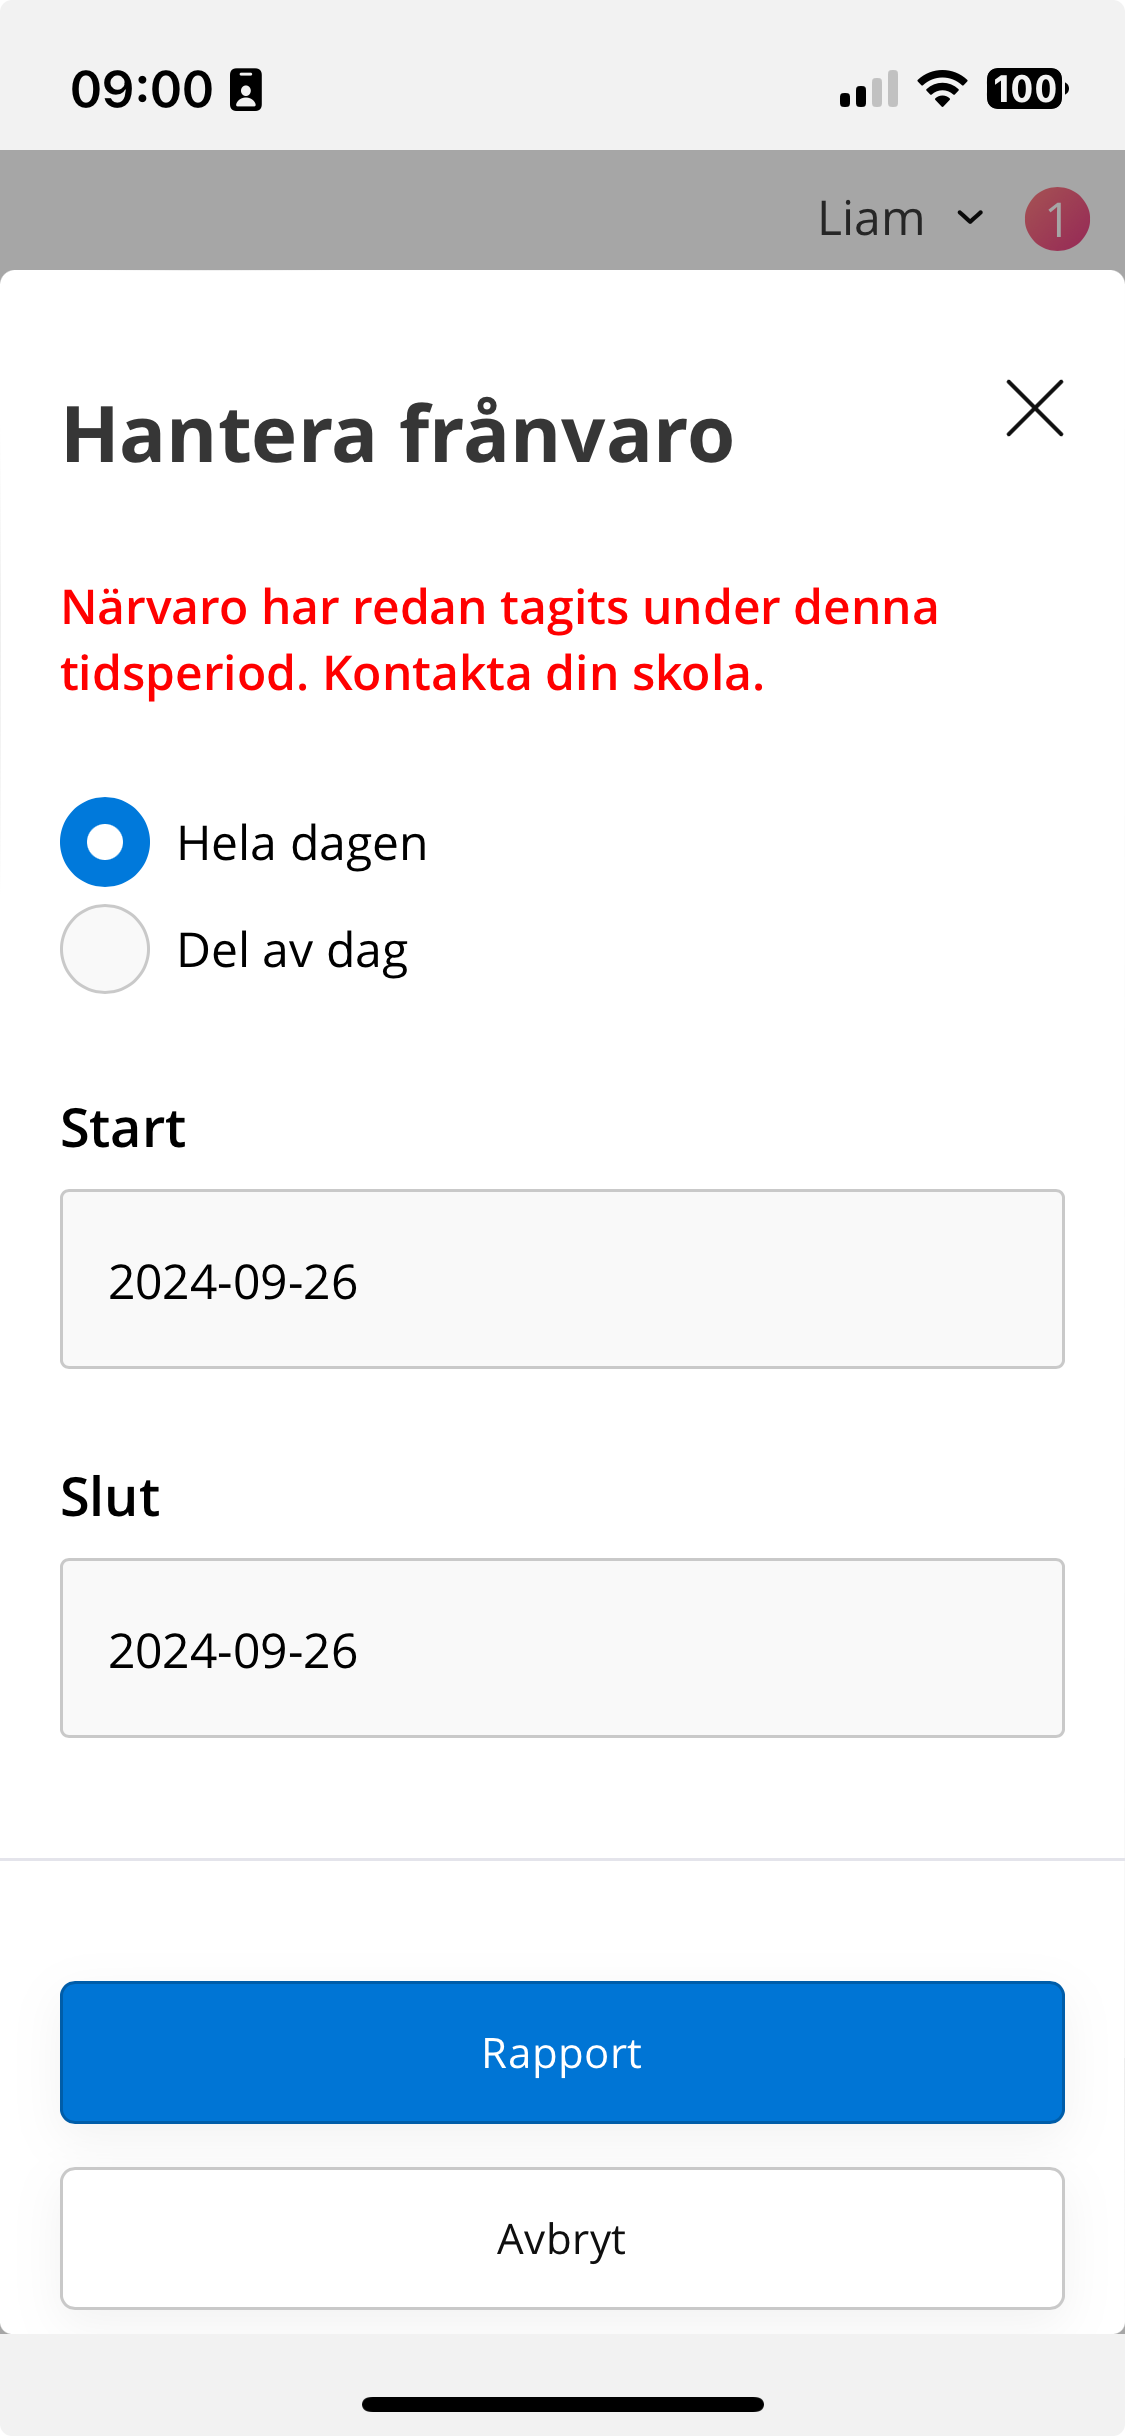The height and width of the screenshot is (2436, 1125).
Task: Tap the ID card icon beside clock
Action: pyautogui.click(x=246, y=89)
